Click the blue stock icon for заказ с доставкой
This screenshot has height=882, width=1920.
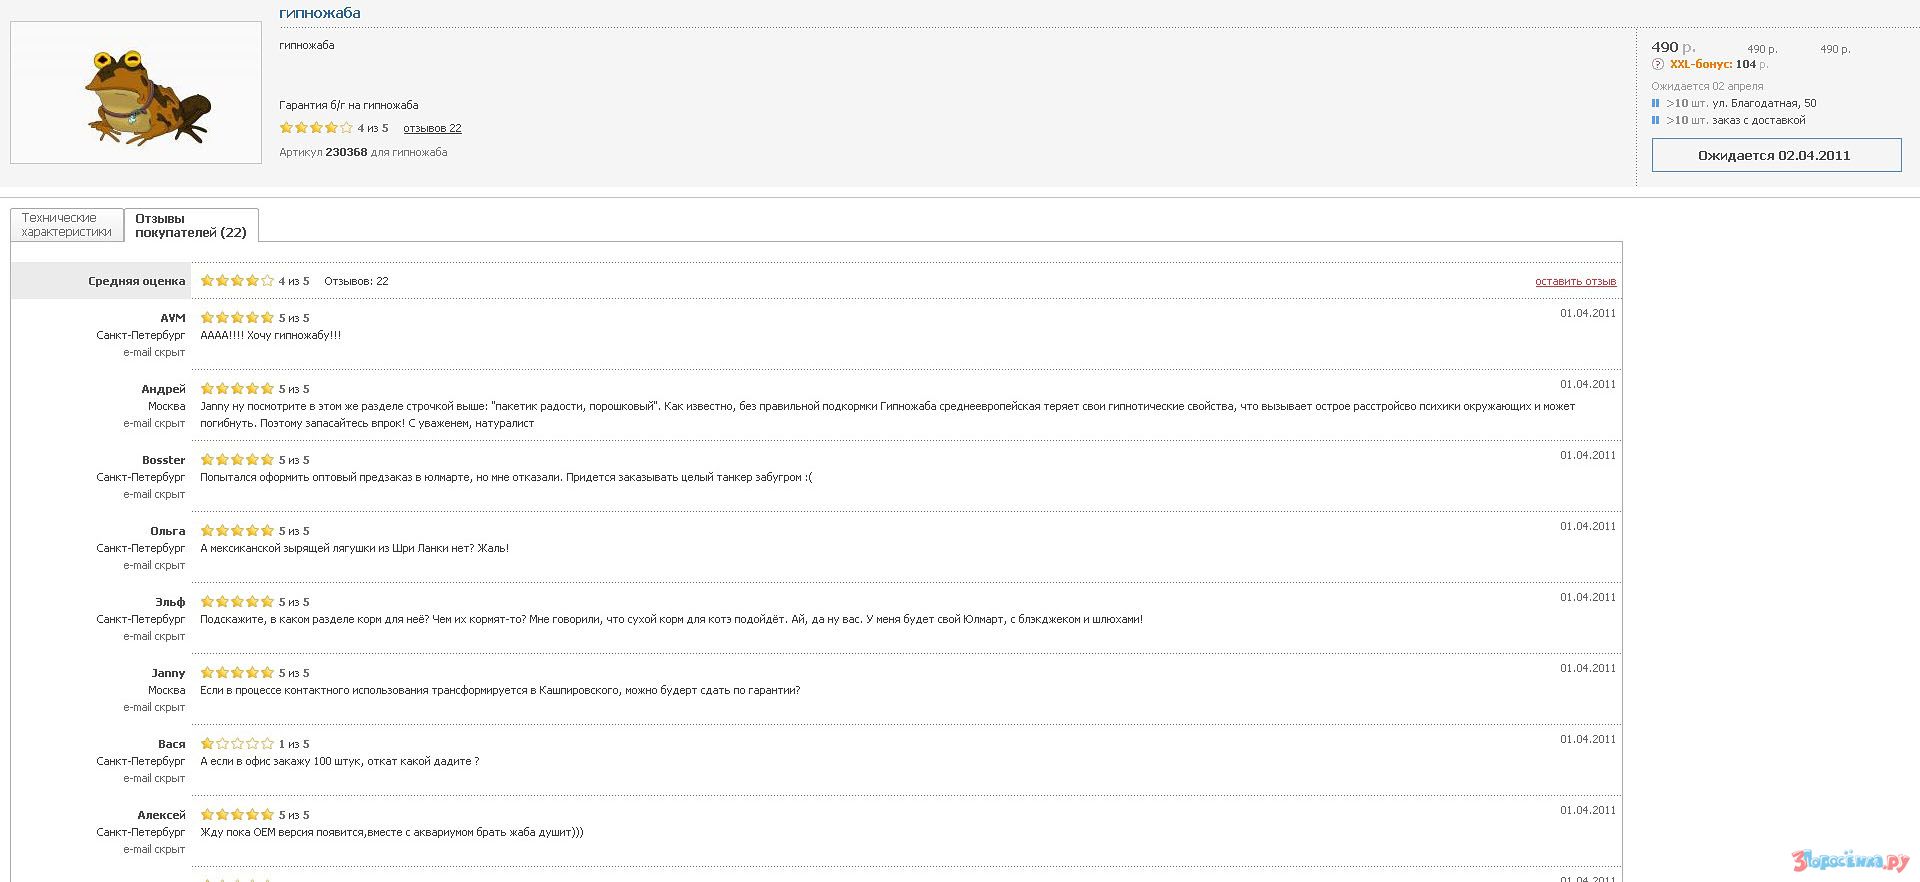(1656, 120)
